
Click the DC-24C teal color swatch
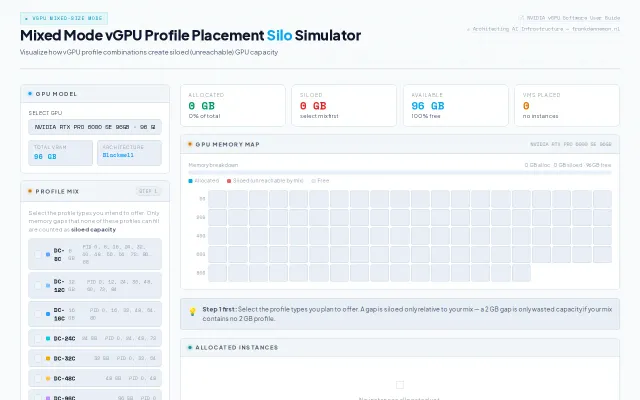pyautogui.click(x=48, y=338)
